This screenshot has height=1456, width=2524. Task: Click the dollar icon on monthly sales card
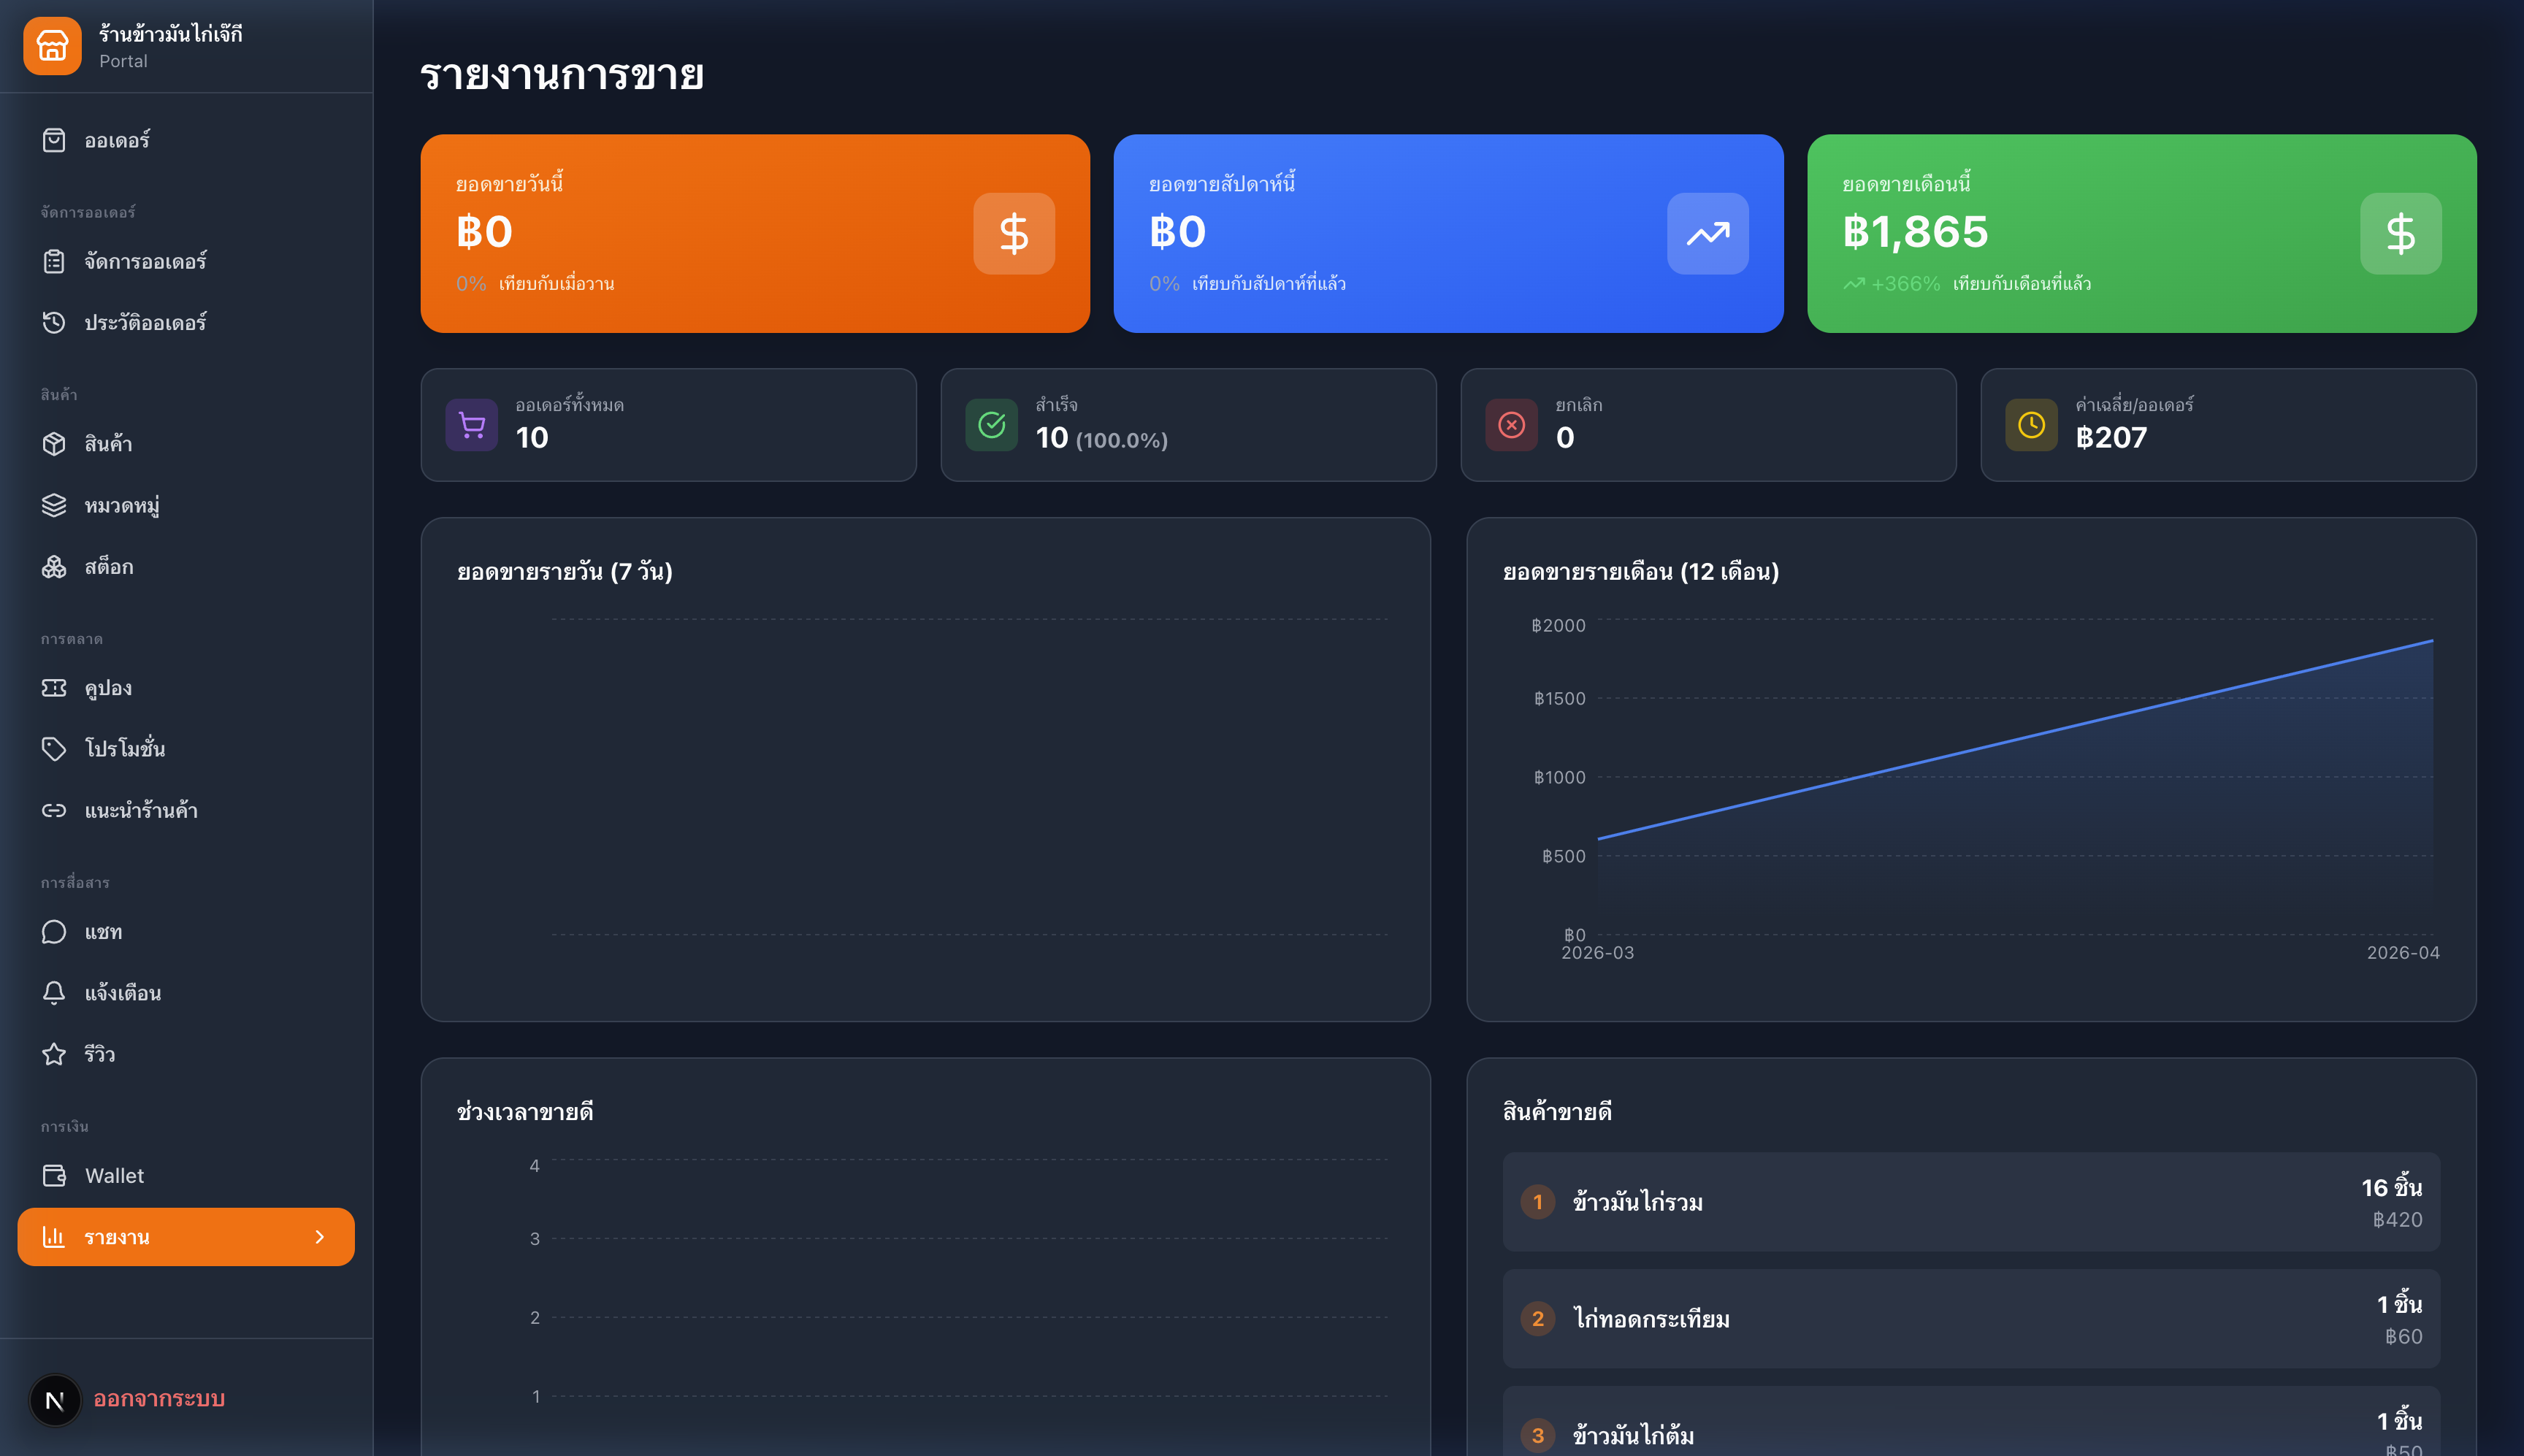click(2400, 234)
